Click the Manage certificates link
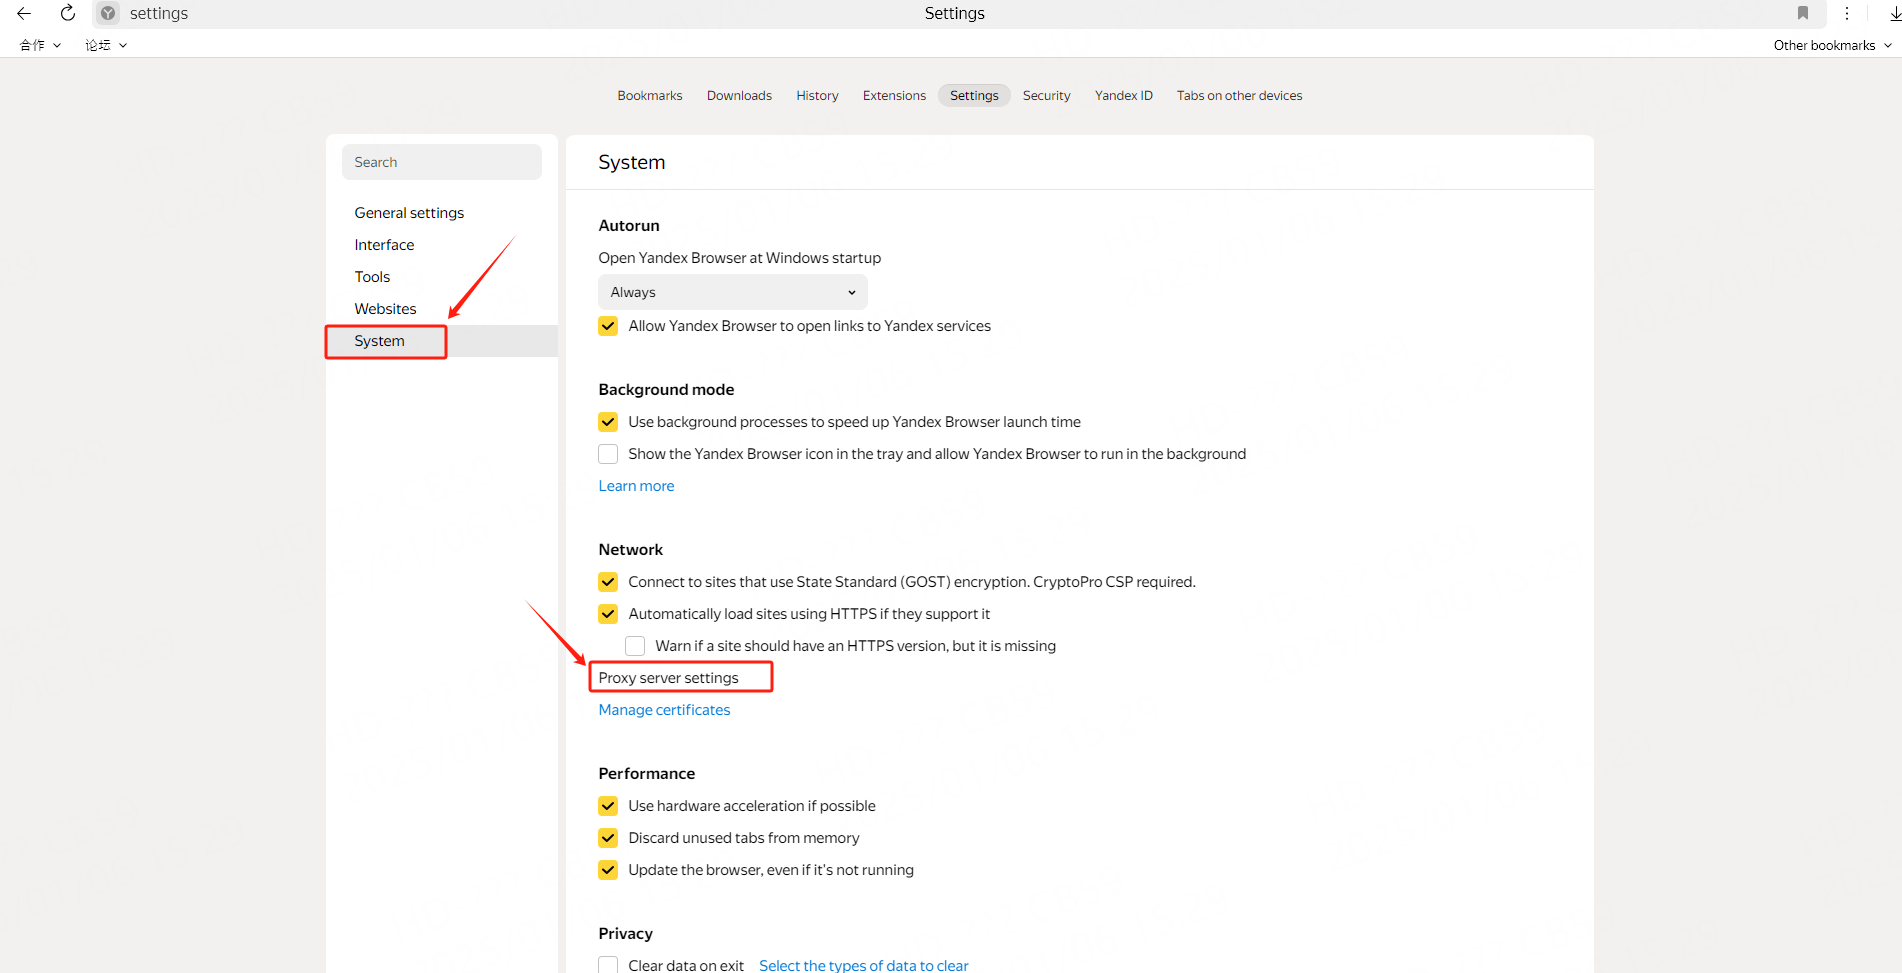Viewport: 1902px width, 973px height. (664, 710)
